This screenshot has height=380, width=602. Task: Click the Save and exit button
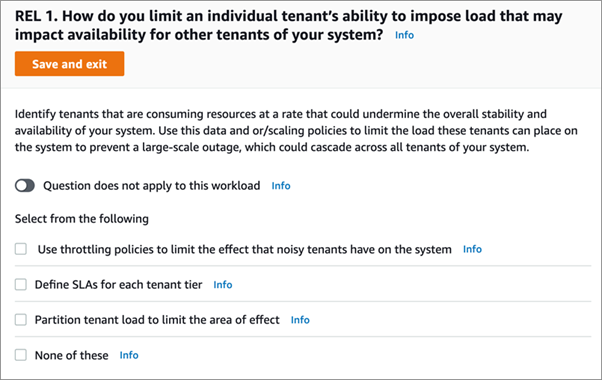69,64
